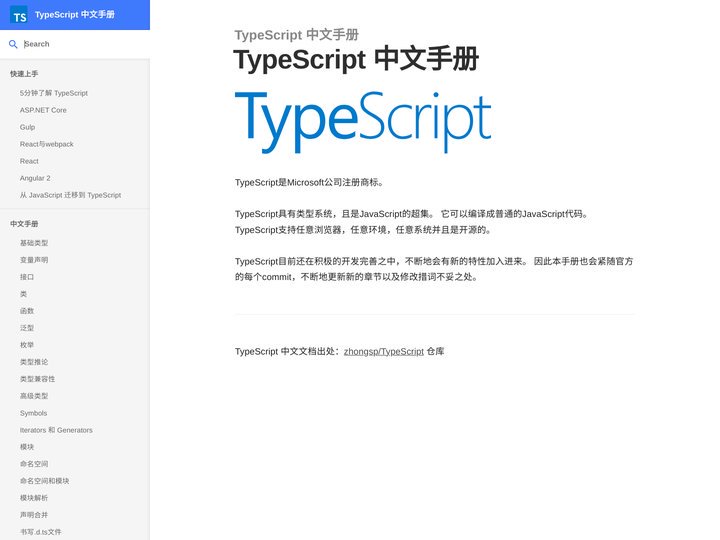Image resolution: width=720 pixels, height=540 pixels.
Task: Click the main TypeScript 中文手册 heading
Action: tap(356, 59)
